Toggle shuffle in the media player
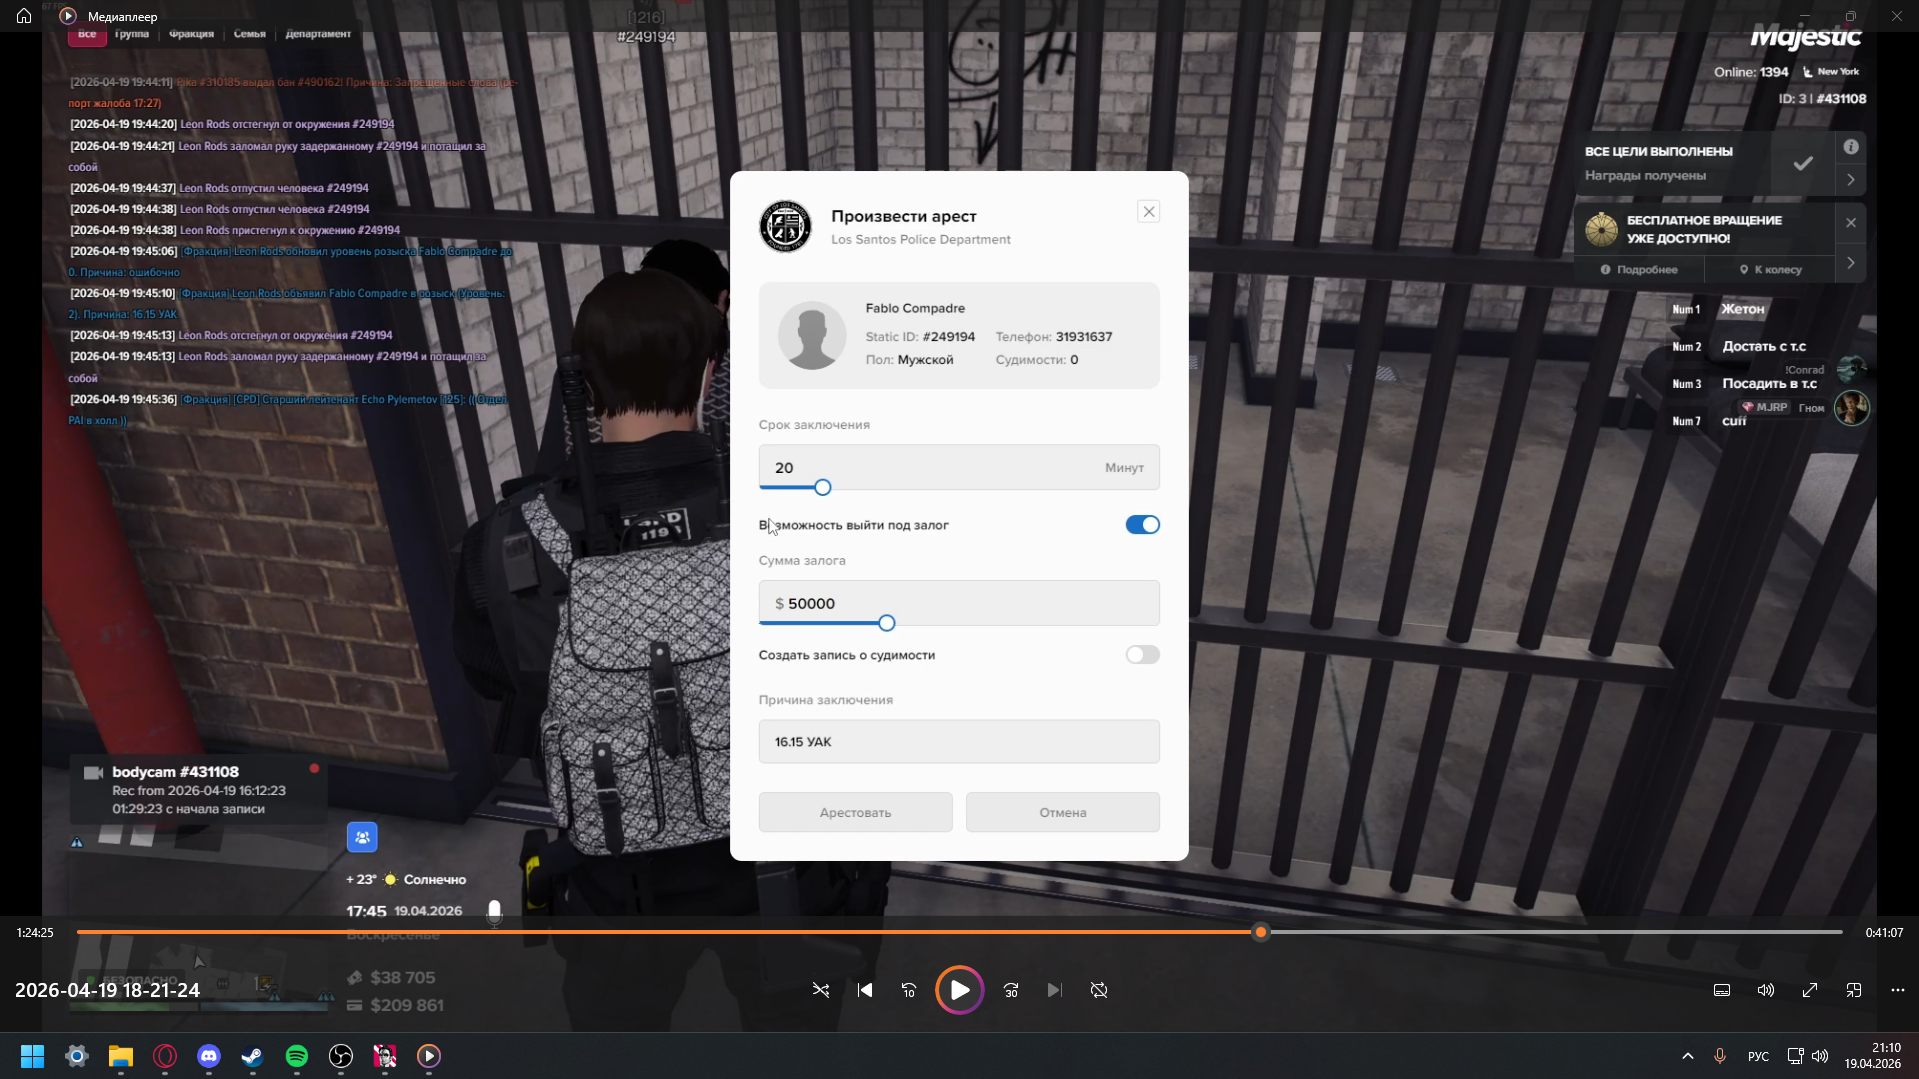 tap(821, 990)
